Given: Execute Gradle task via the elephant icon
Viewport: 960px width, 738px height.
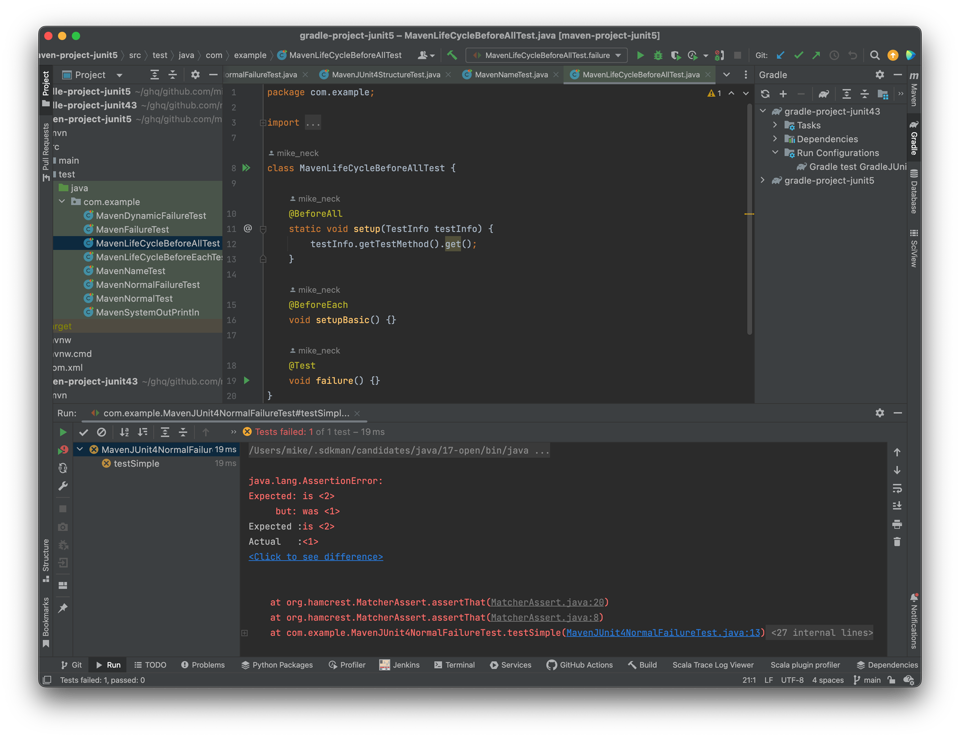Looking at the screenshot, I should [823, 94].
